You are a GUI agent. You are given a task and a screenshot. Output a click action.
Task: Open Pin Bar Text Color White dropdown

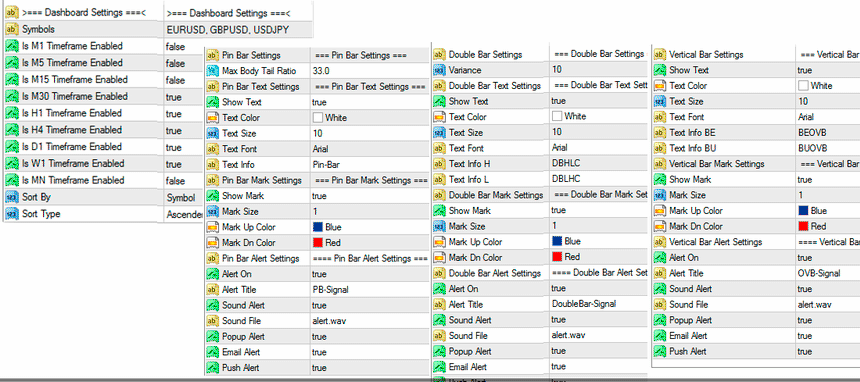point(370,118)
